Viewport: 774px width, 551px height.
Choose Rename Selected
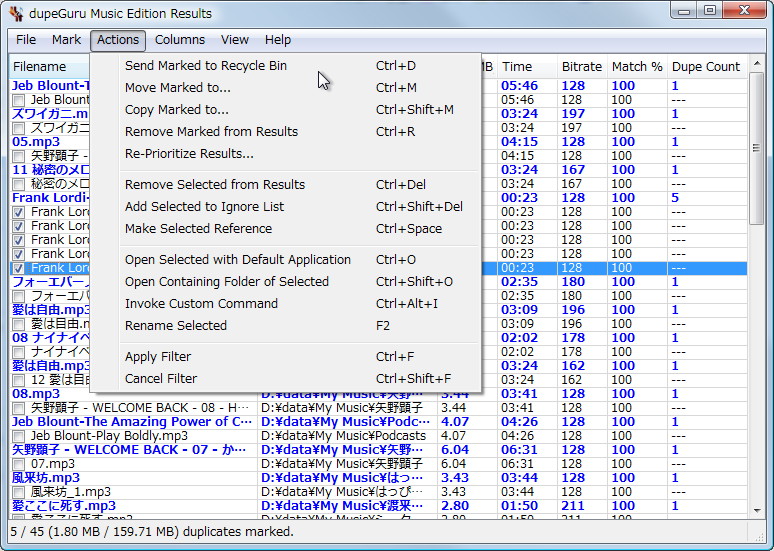[285, 326]
